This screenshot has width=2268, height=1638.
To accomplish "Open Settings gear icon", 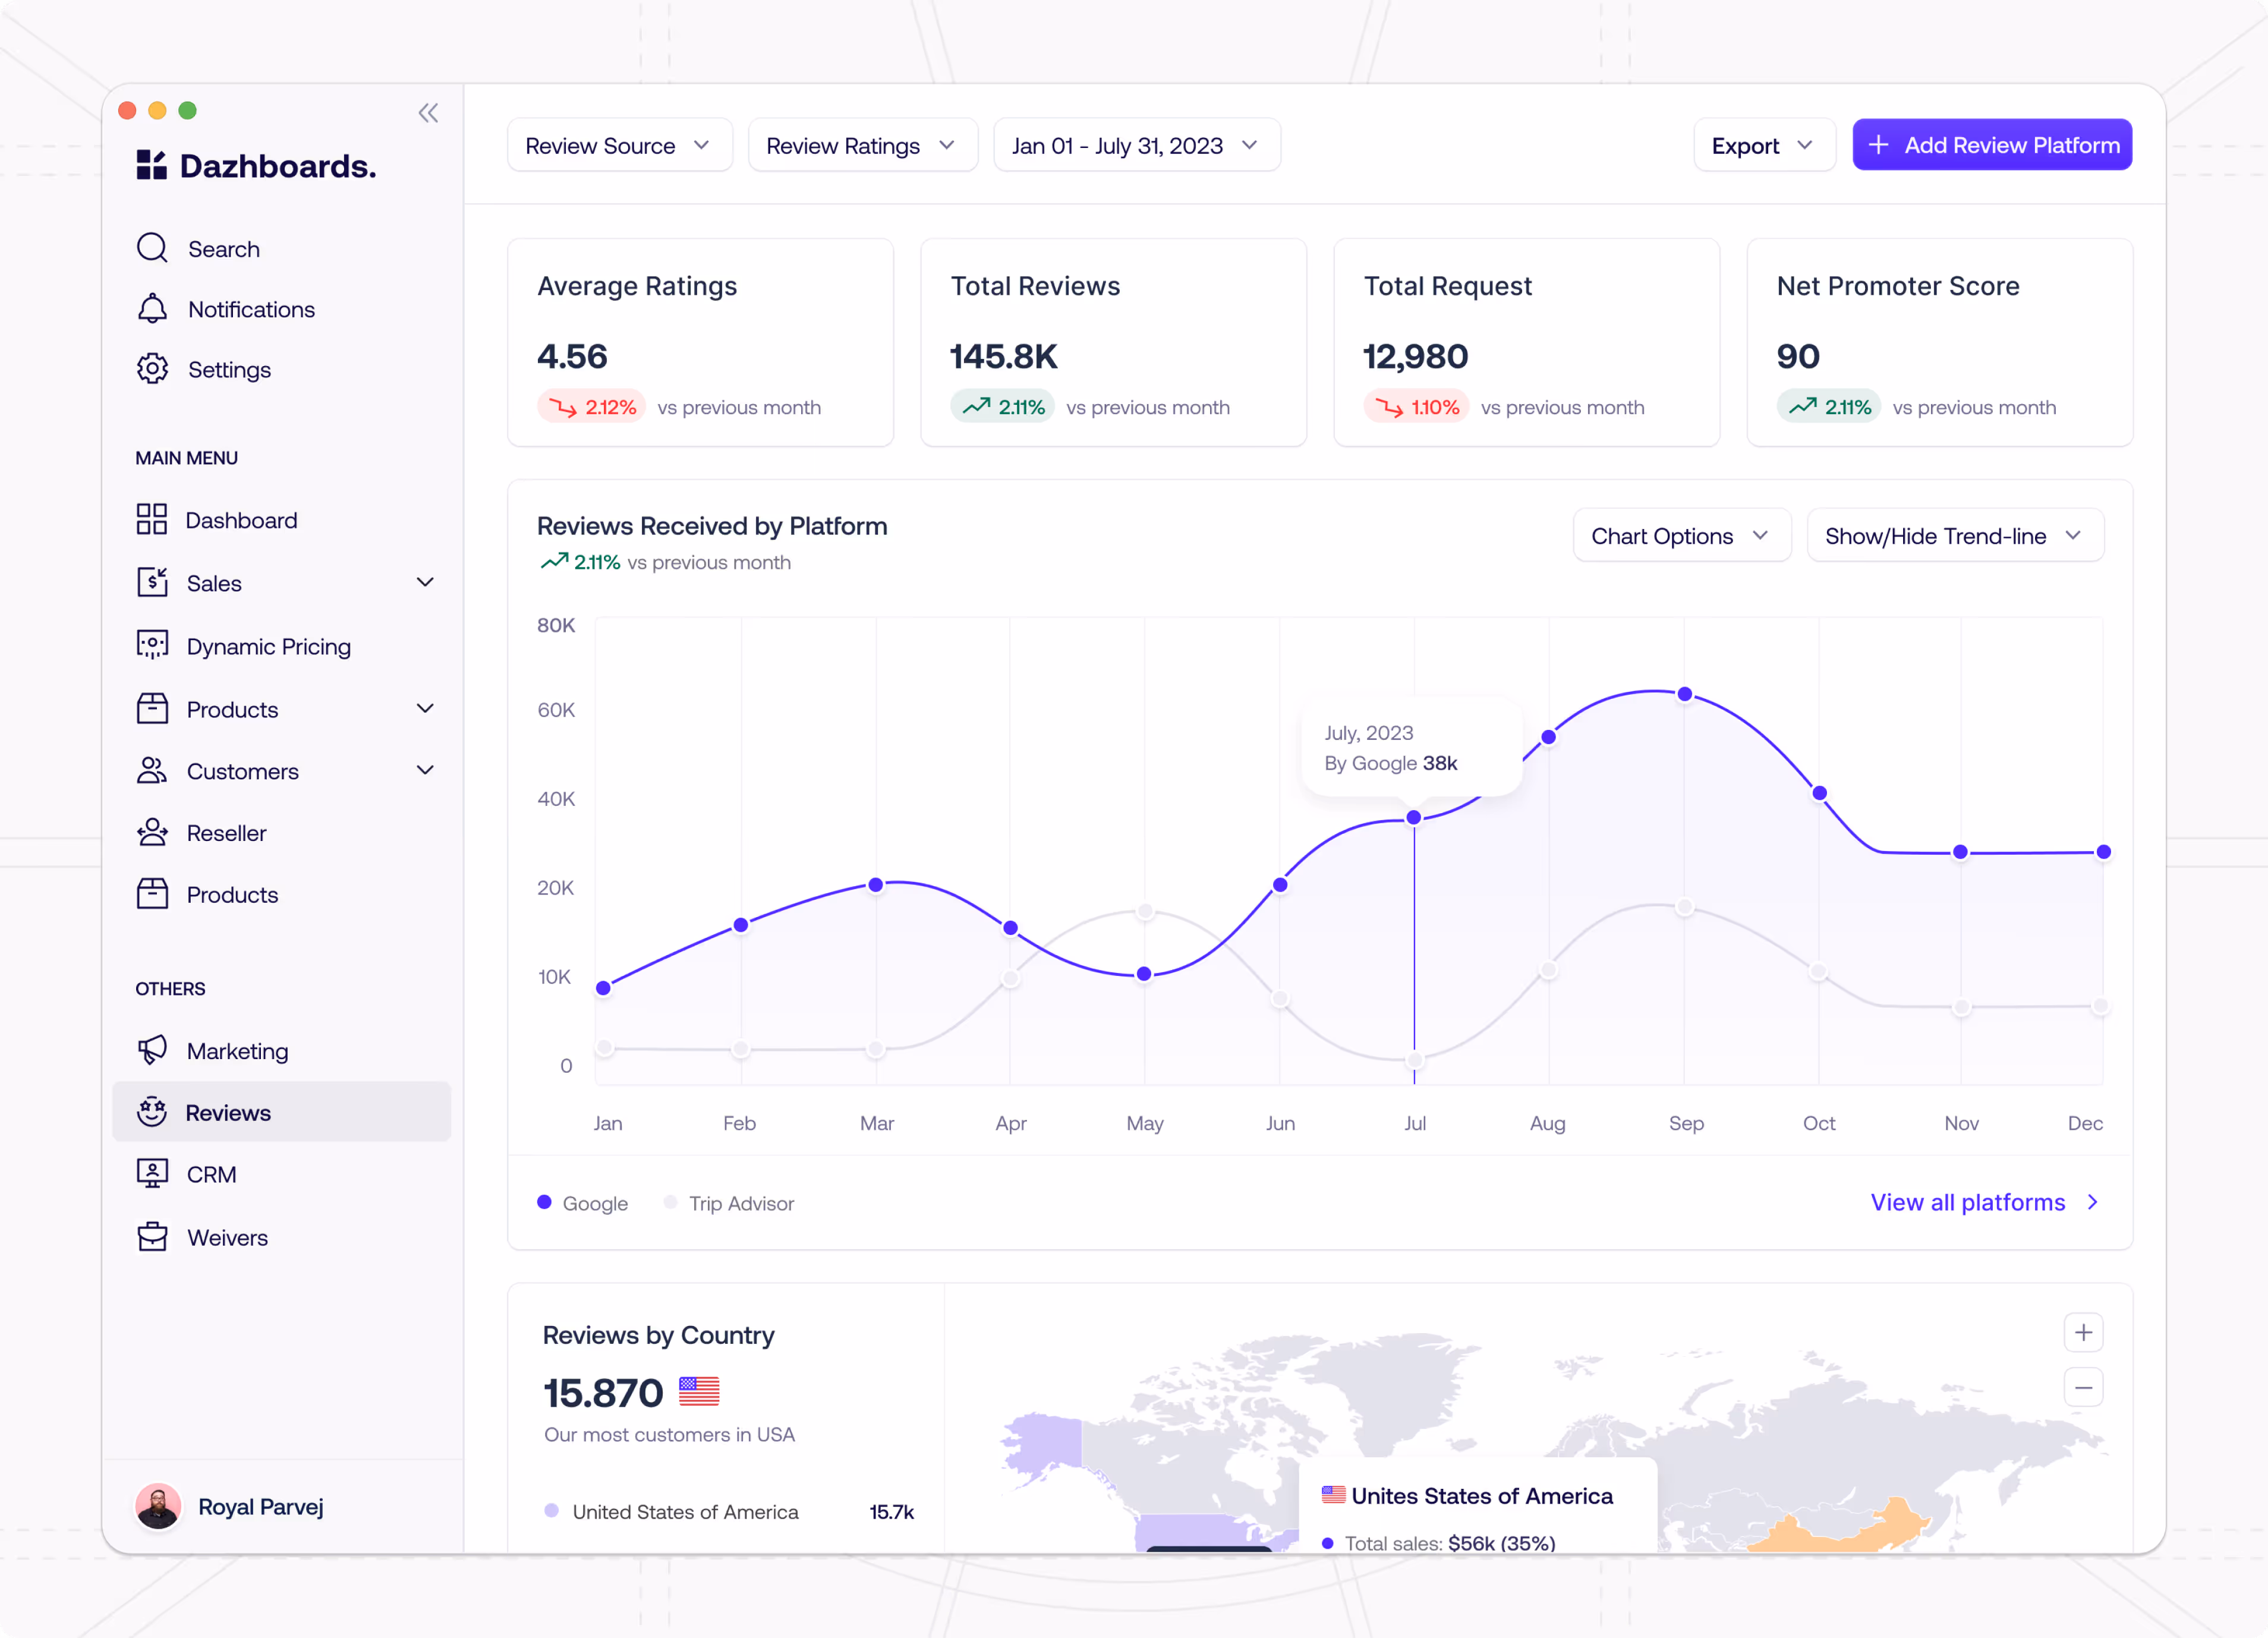I will point(152,369).
